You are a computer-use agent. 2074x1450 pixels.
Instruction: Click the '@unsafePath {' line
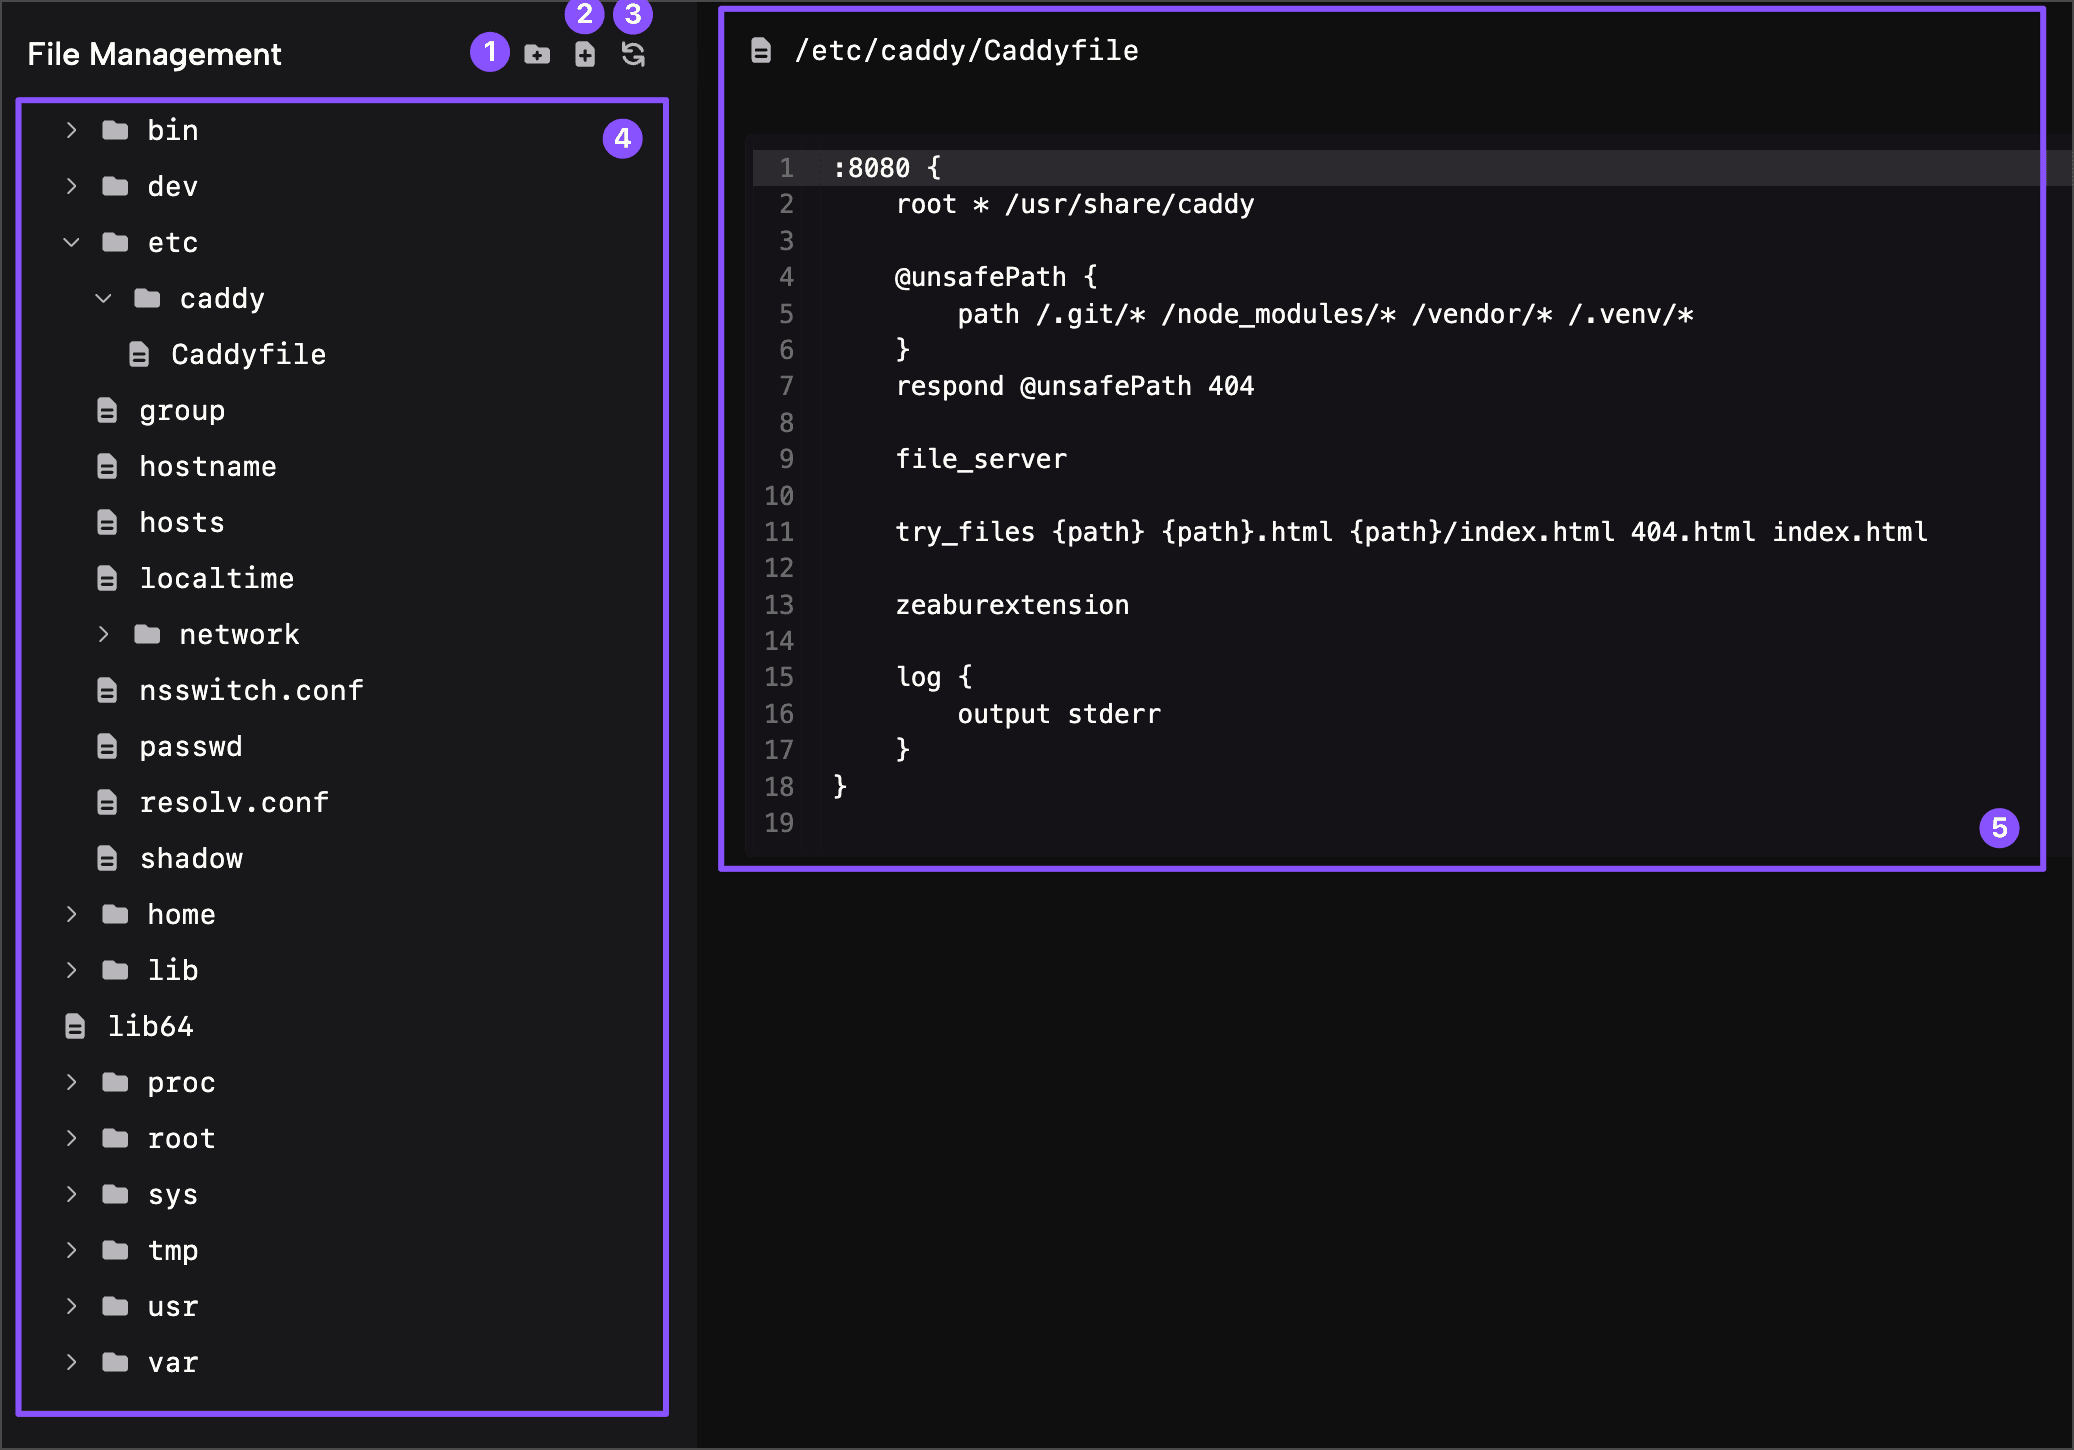[x=996, y=277]
